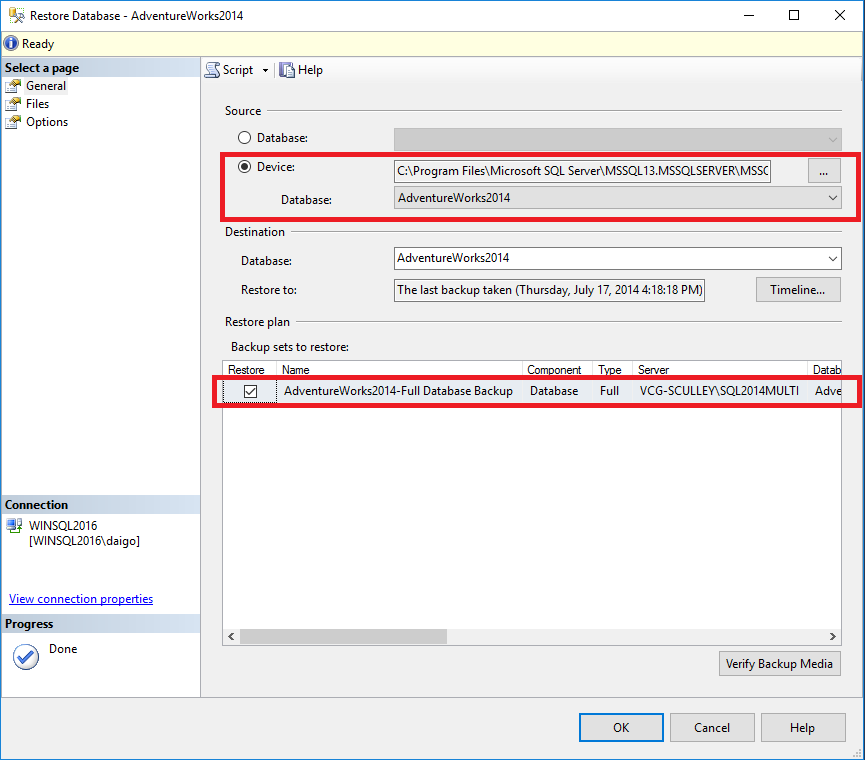Click the Done progress checkmark icon
This screenshot has width=865, height=760.
click(26, 657)
